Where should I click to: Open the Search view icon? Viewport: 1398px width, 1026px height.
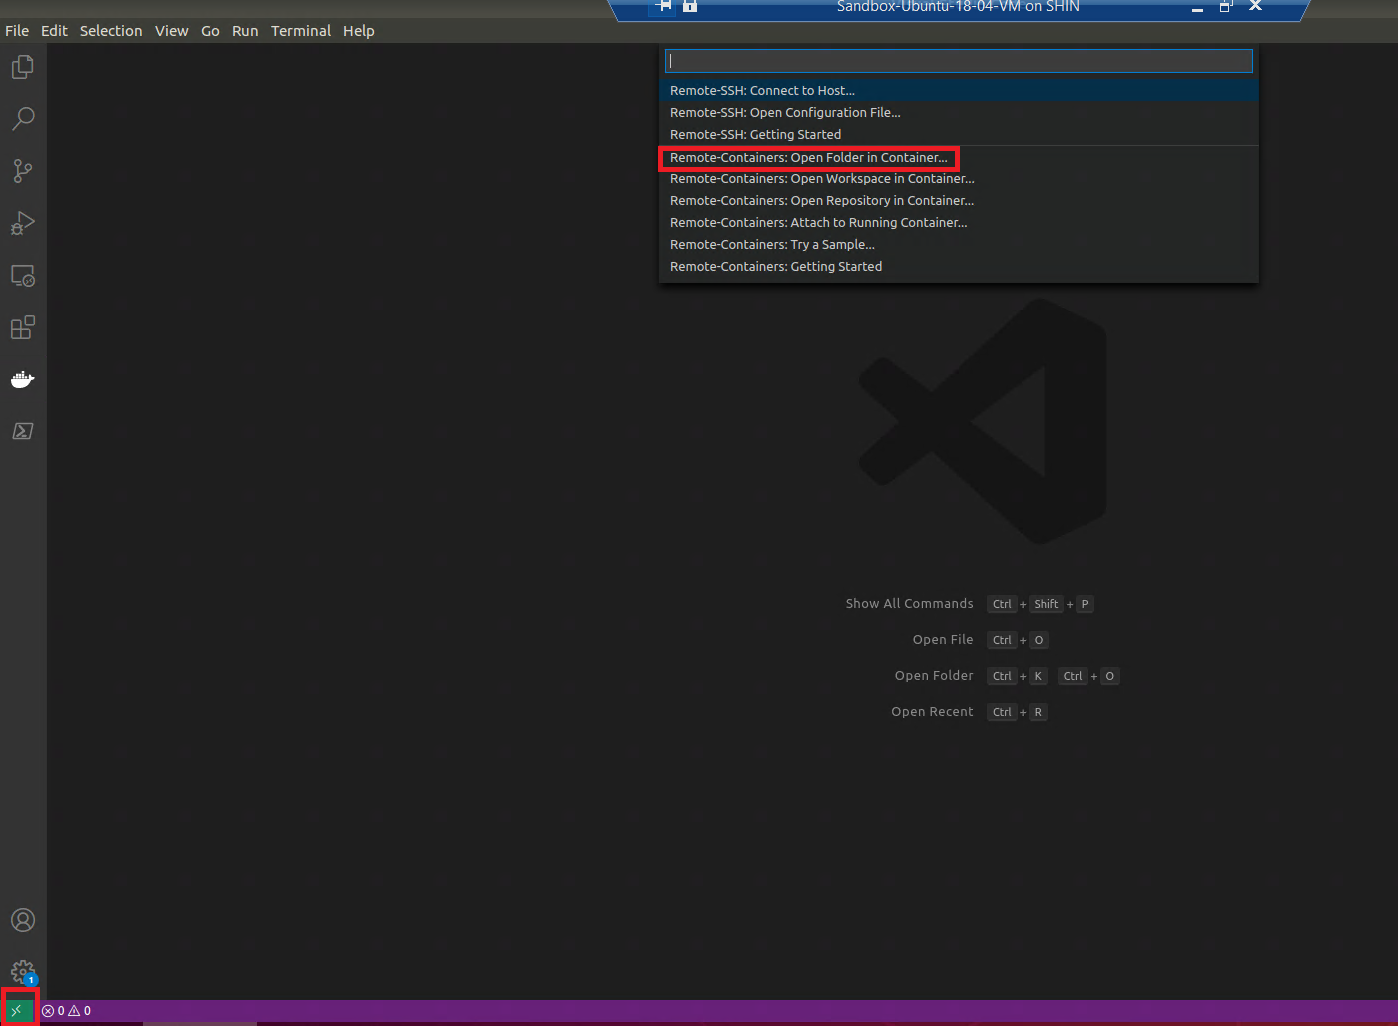click(x=22, y=119)
